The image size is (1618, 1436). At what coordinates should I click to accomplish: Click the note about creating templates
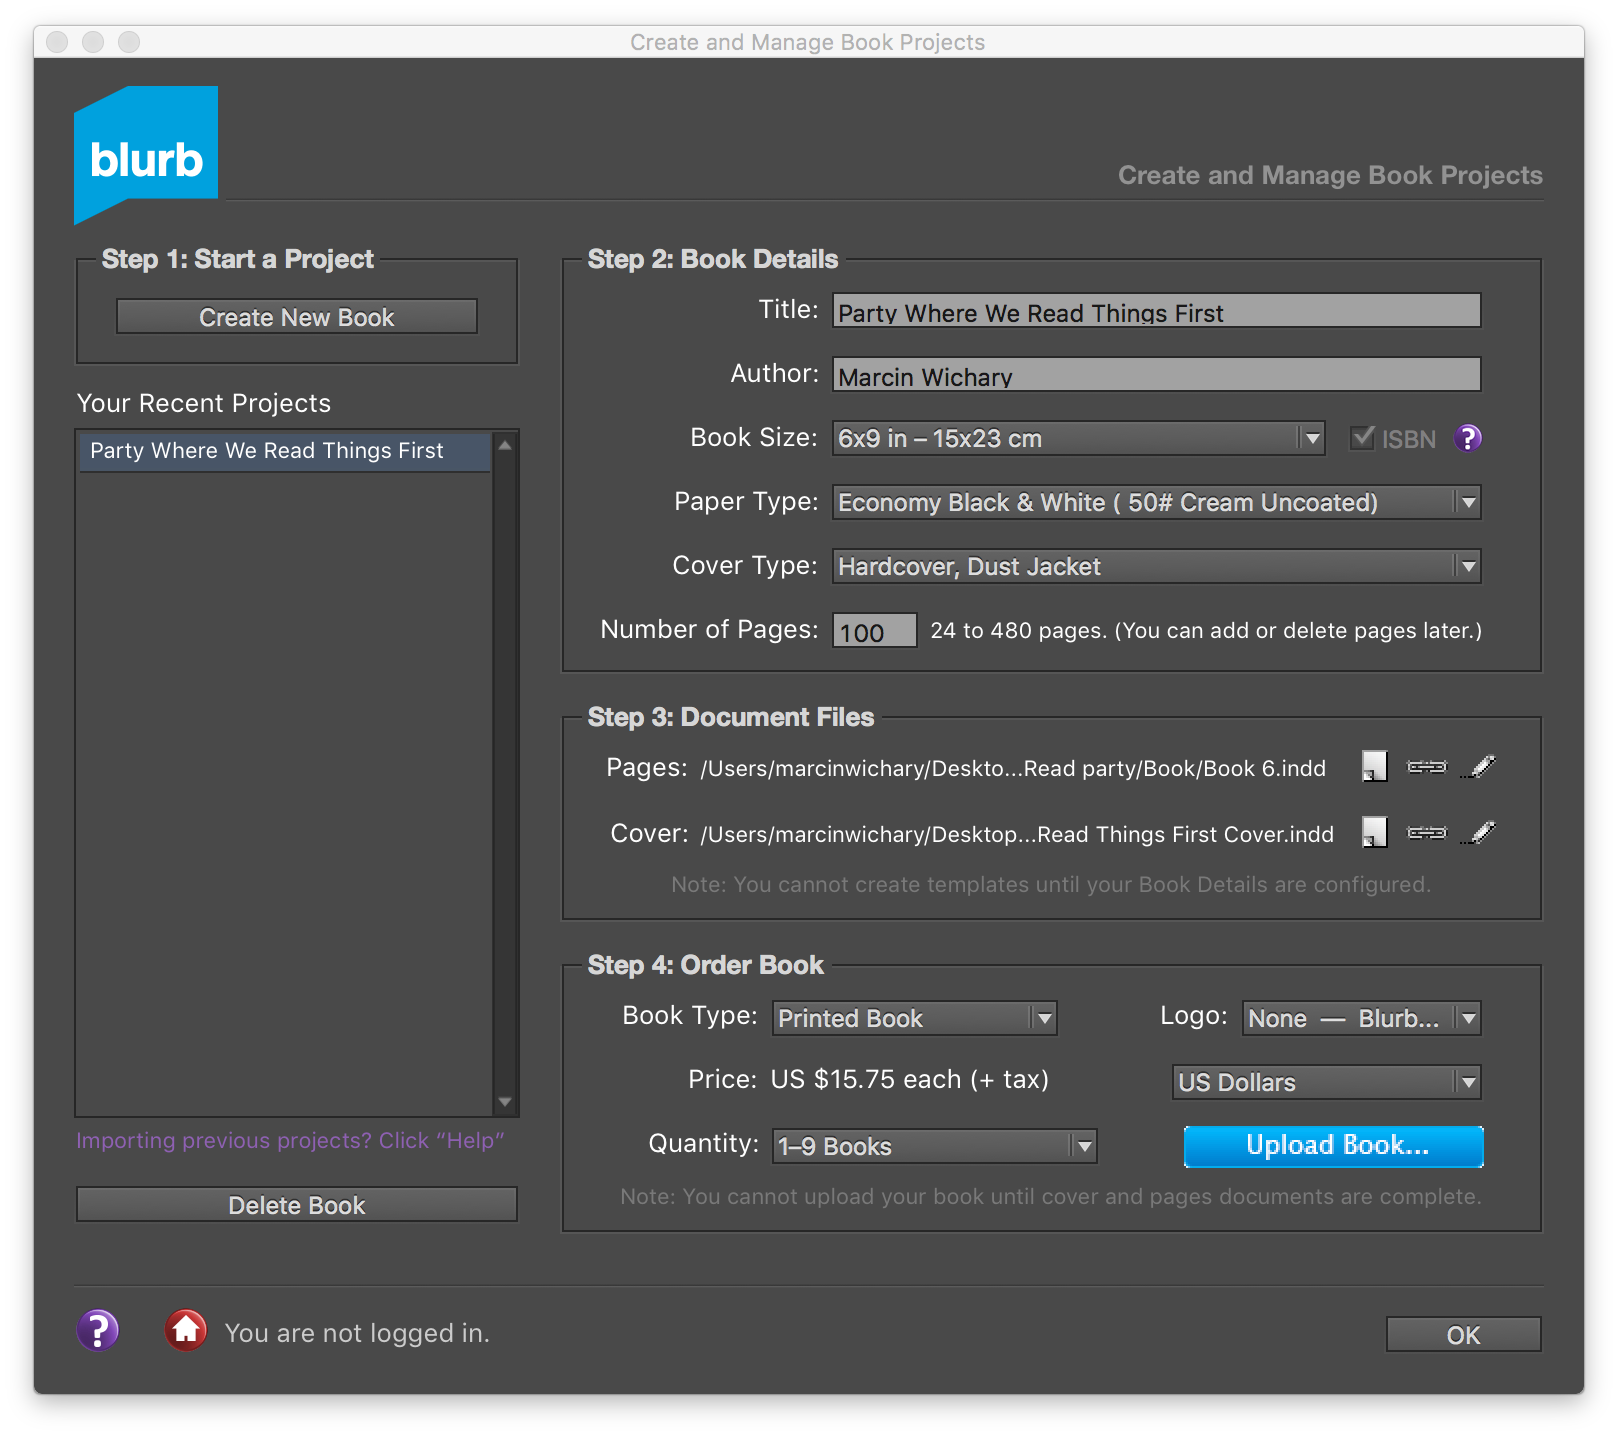(1051, 885)
